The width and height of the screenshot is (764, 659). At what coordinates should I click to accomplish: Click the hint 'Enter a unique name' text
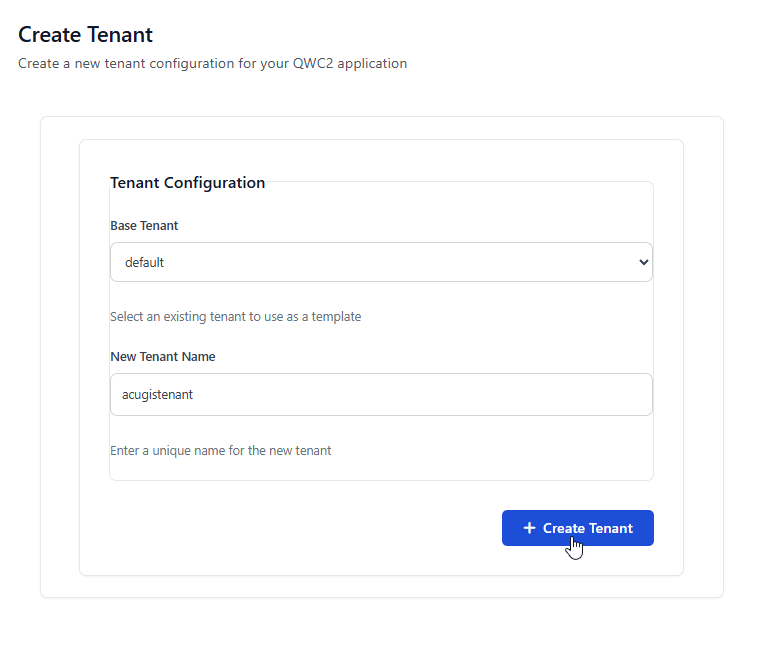click(x=220, y=451)
